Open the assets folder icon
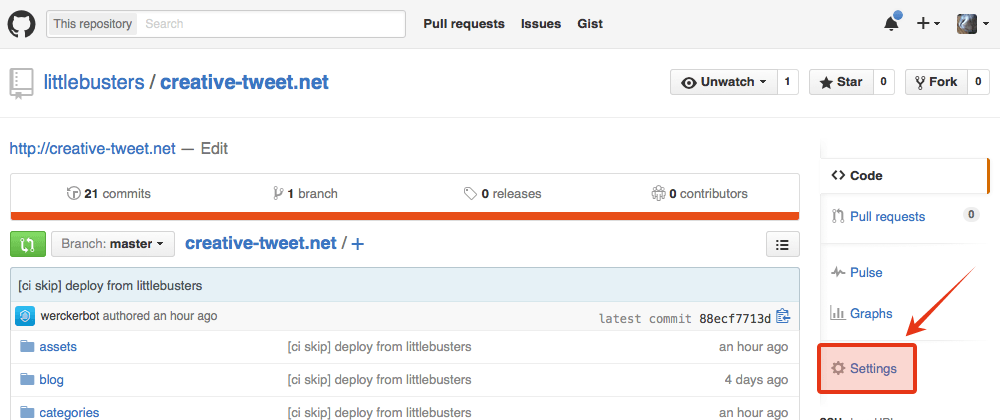Viewport: 1000px width, 420px height. [27, 347]
